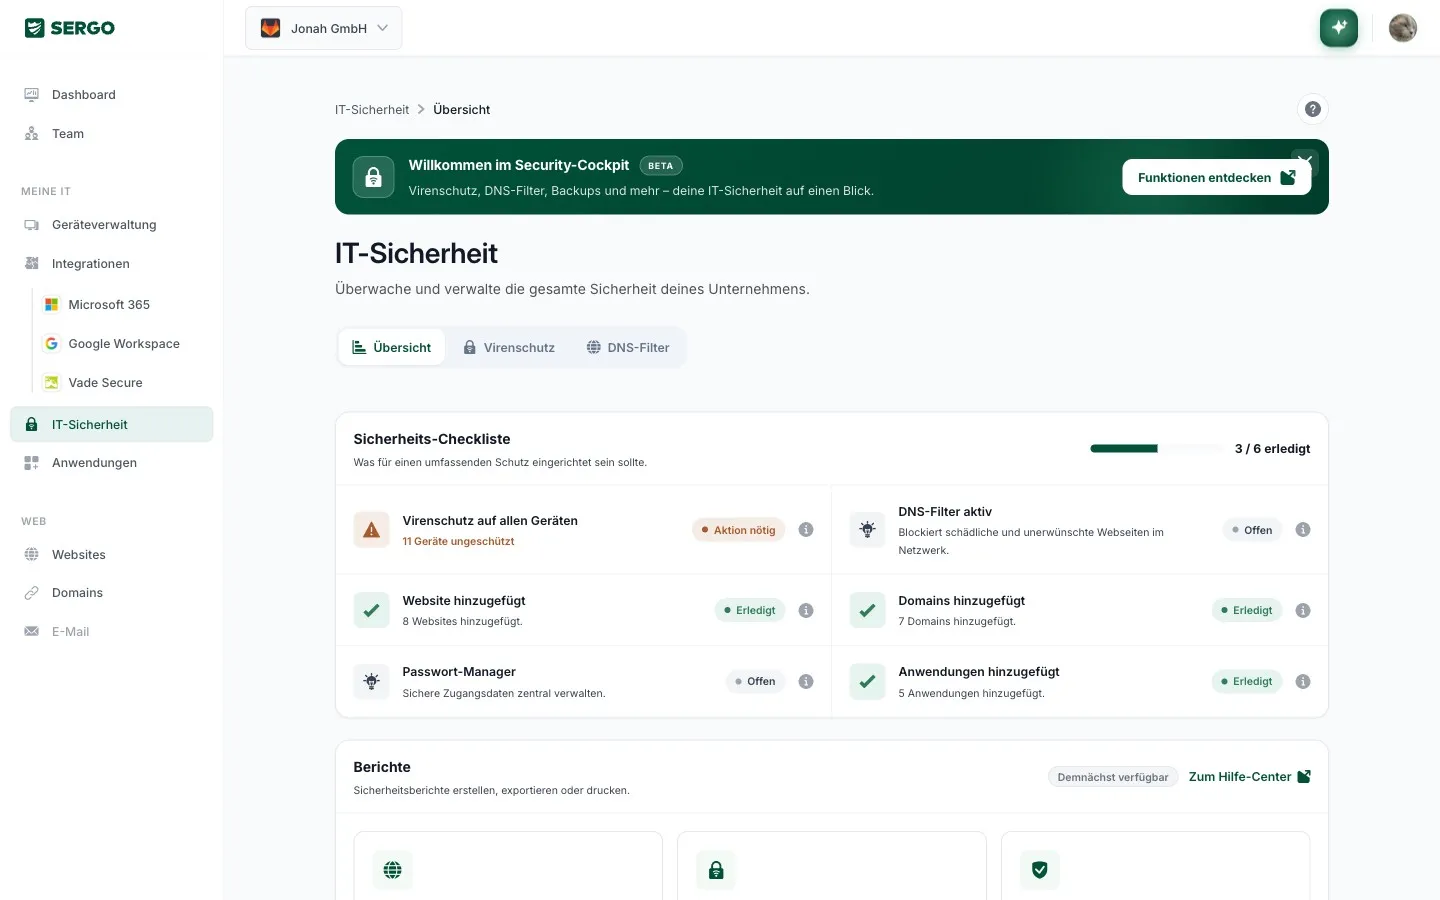Open info icon for Anwendungen hinzugefügt
The width and height of the screenshot is (1440, 900).
click(x=1303, y=682)
